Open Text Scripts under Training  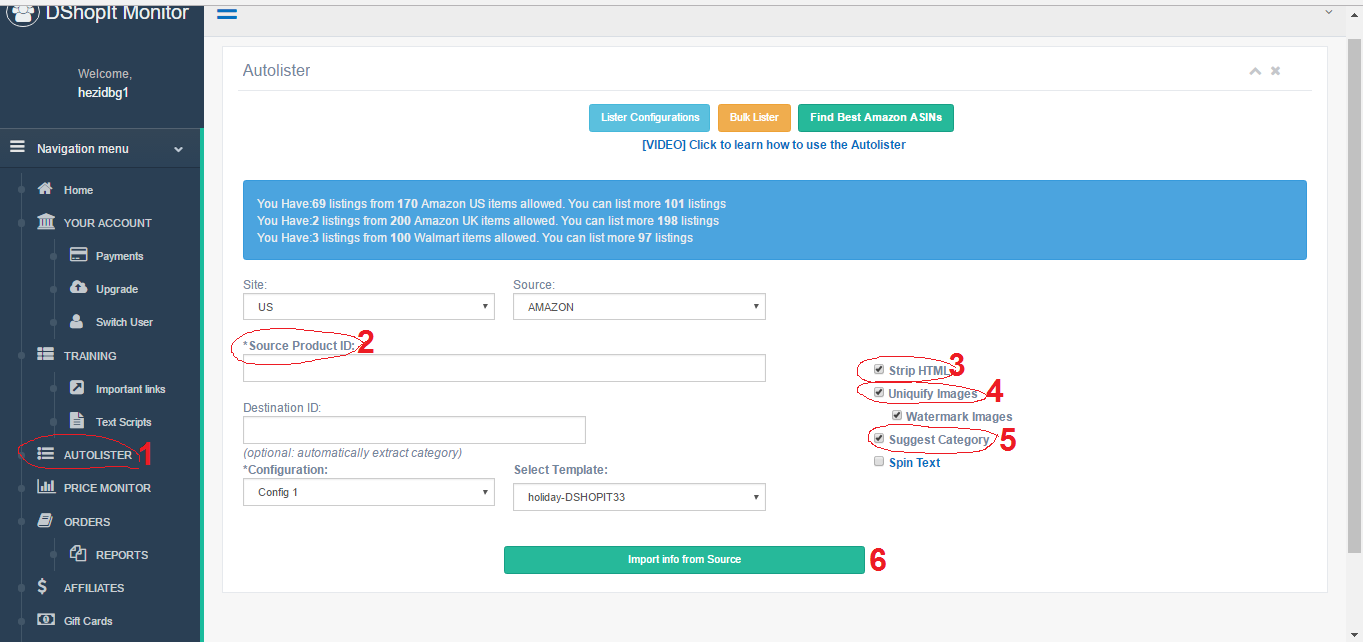pos(123,422)
